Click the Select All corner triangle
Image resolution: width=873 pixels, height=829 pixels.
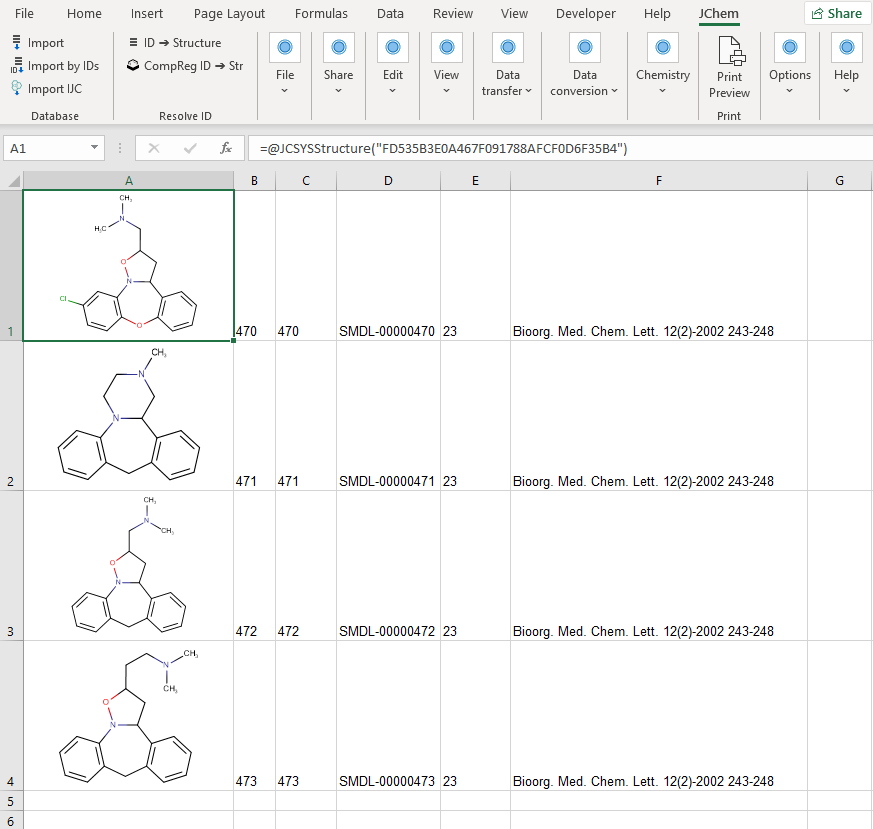[12, 180]
